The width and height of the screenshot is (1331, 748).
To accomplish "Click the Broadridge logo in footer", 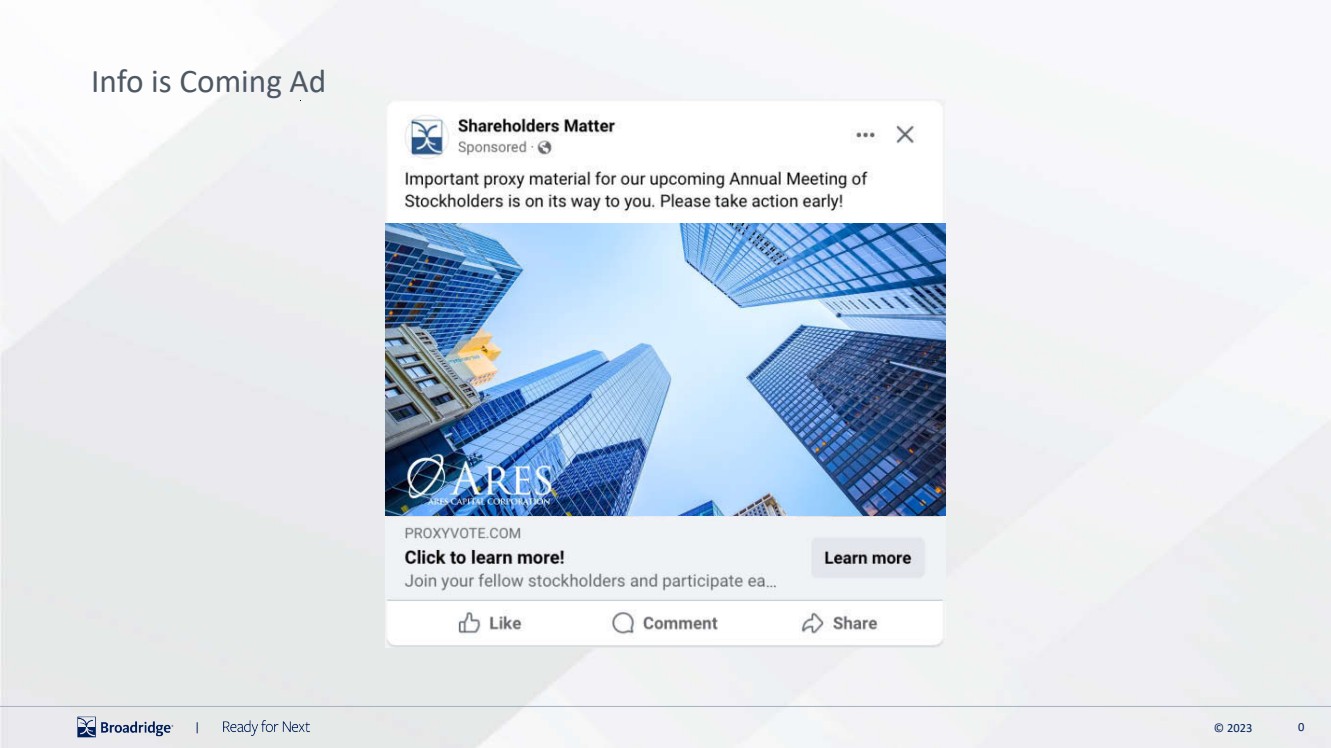I will pos(125,727).
